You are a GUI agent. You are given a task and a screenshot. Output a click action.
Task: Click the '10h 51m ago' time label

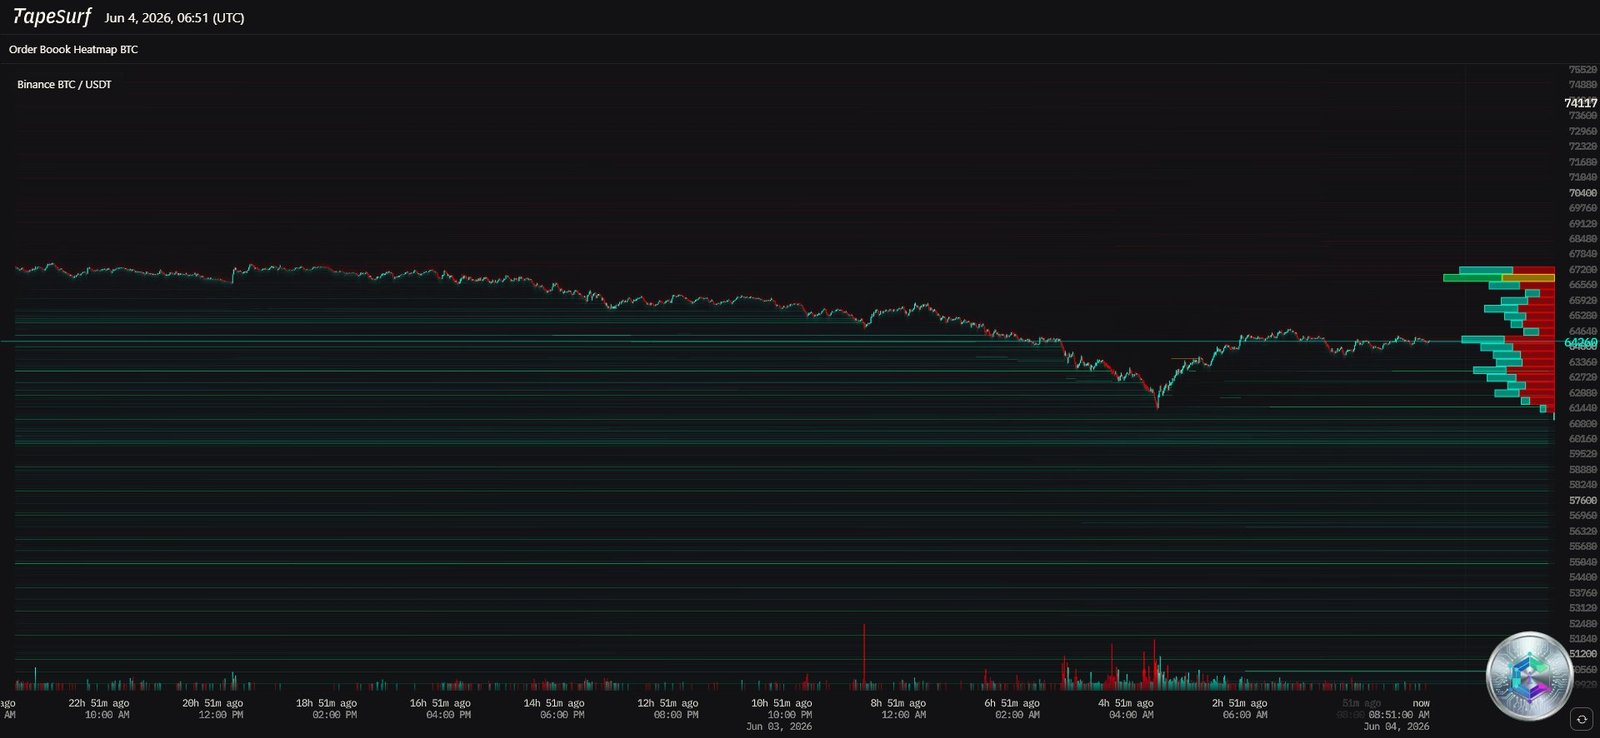781,703
